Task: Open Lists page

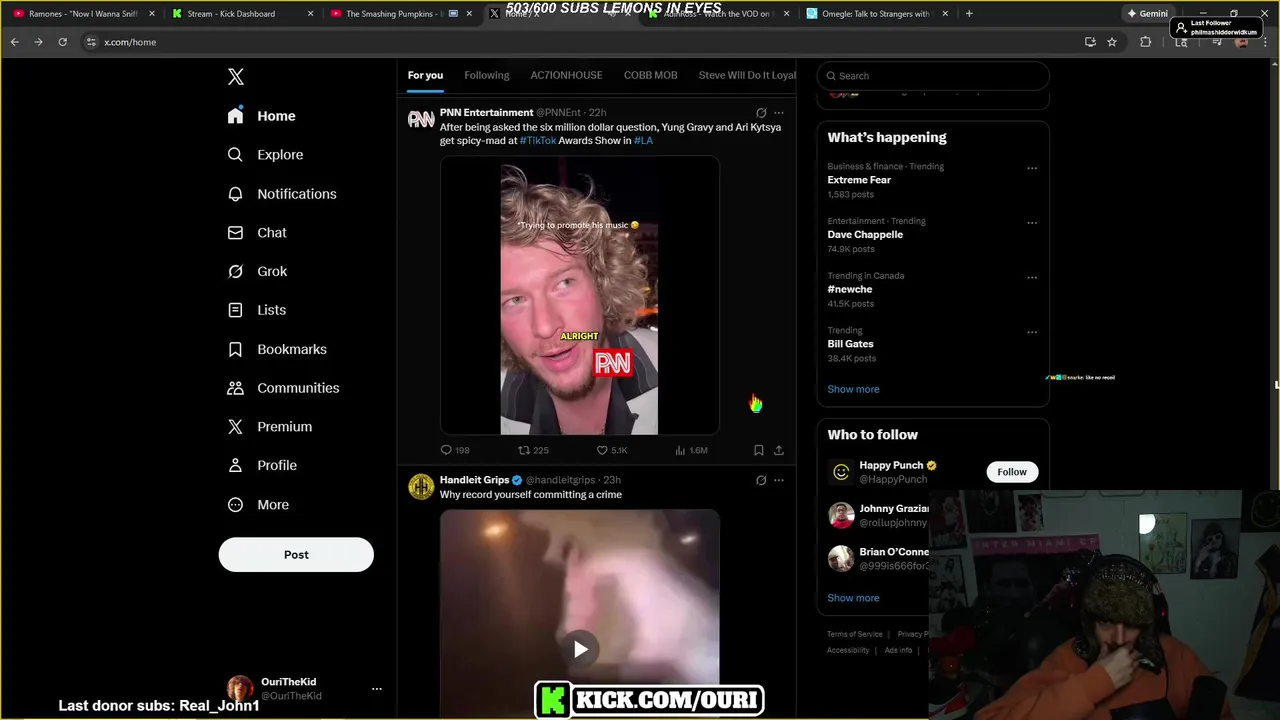Action: [257, 310]
